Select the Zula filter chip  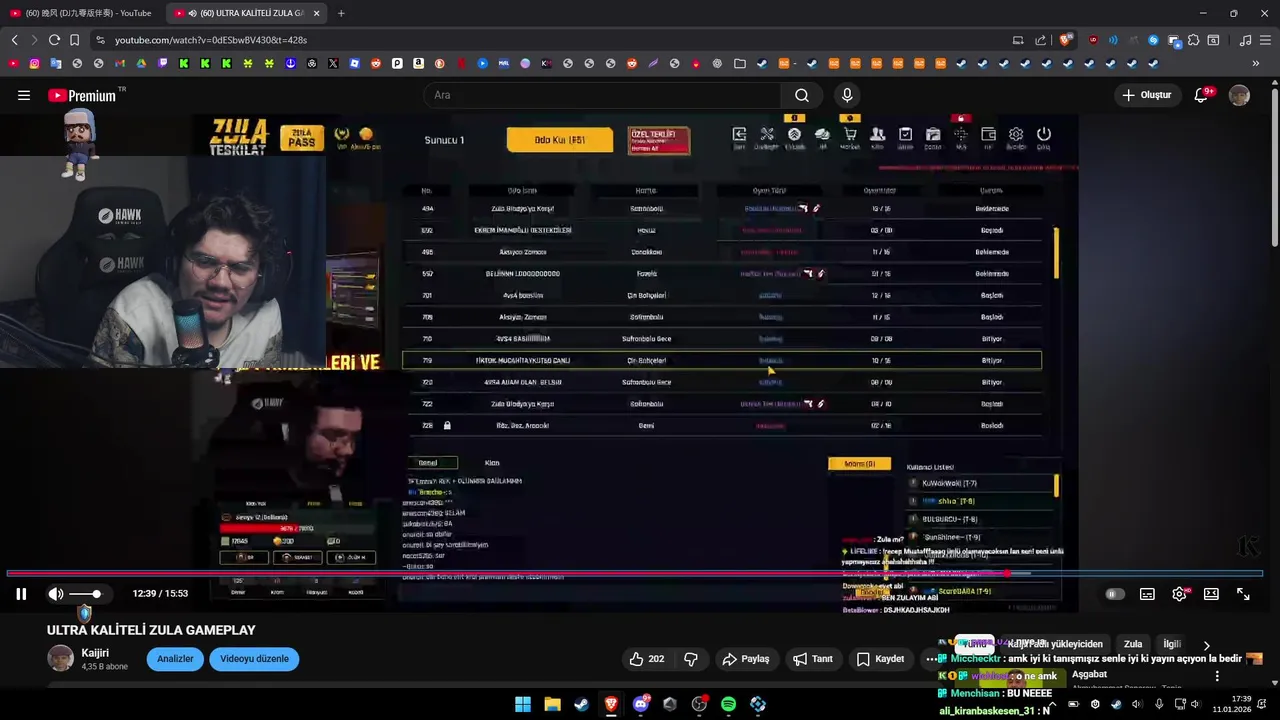click(1133, 644)
